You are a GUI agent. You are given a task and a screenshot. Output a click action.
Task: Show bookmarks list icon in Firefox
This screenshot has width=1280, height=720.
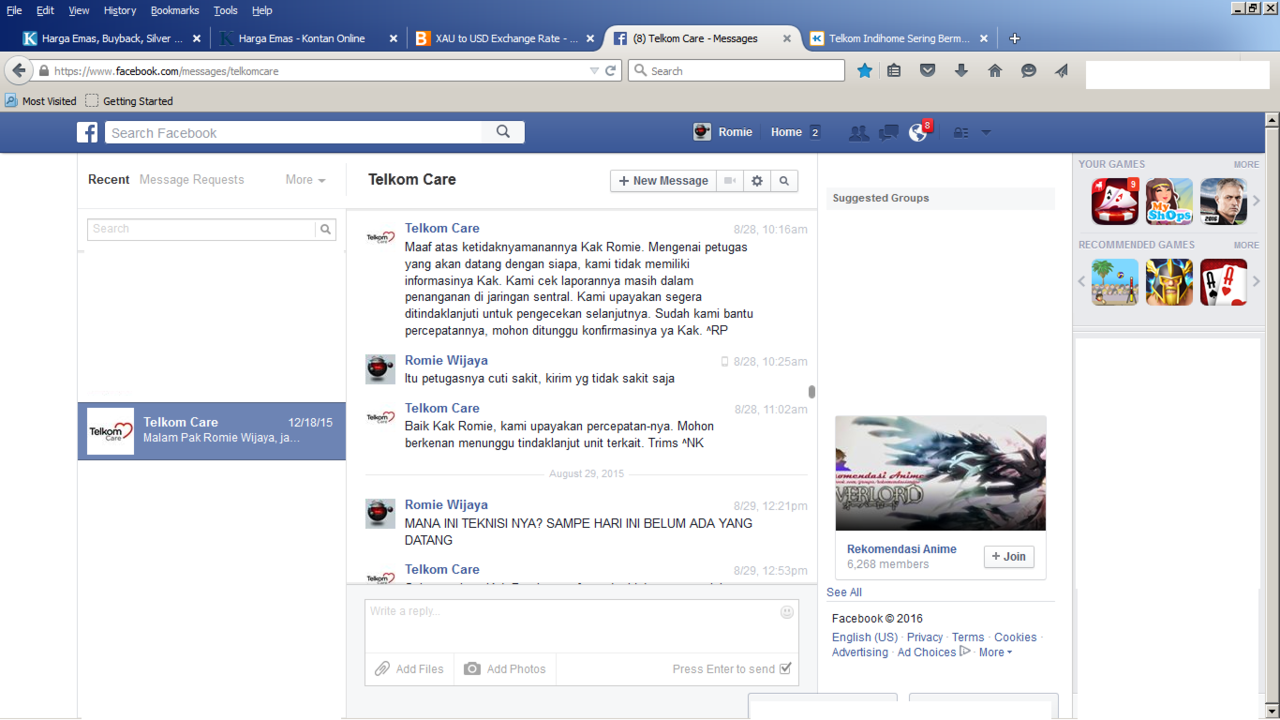pyautogui.click(x=894, y=71)
